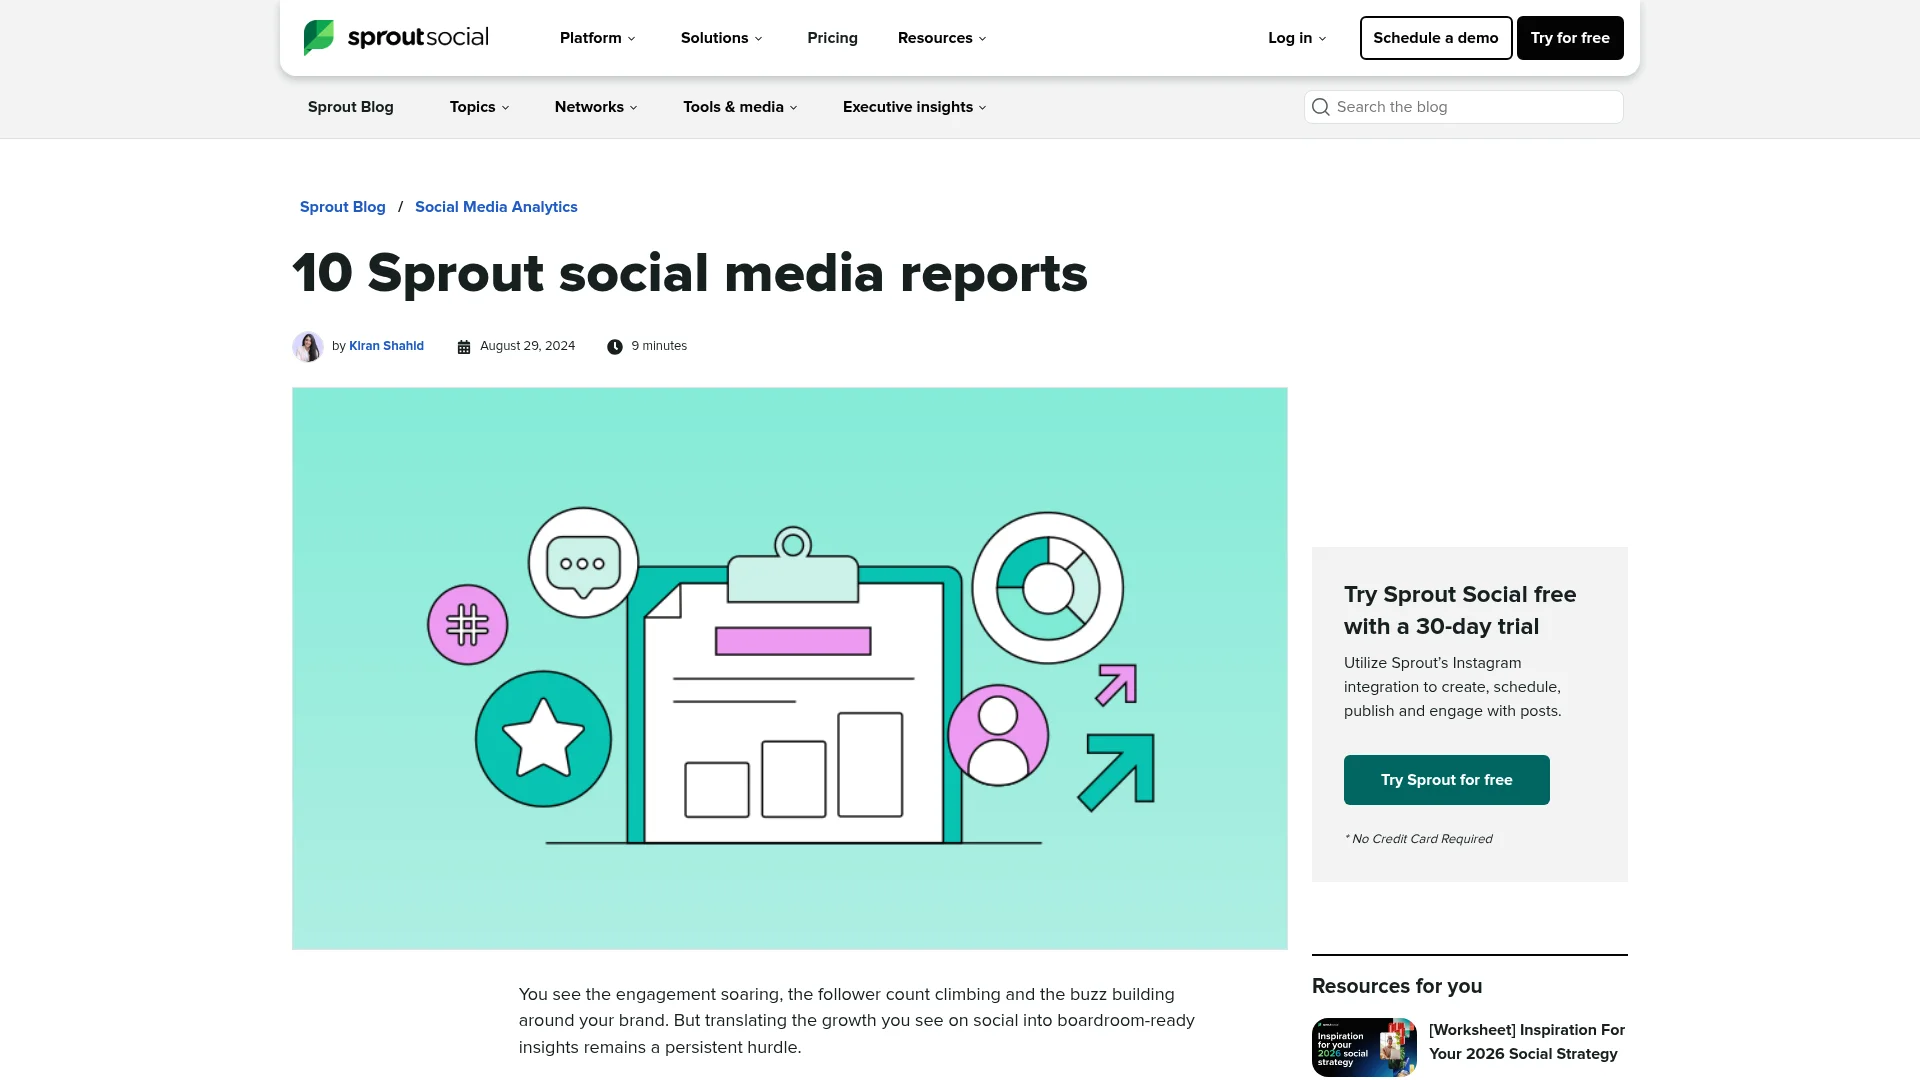Click the '* No Credit Card Required' note

[x=1418, y=839]
